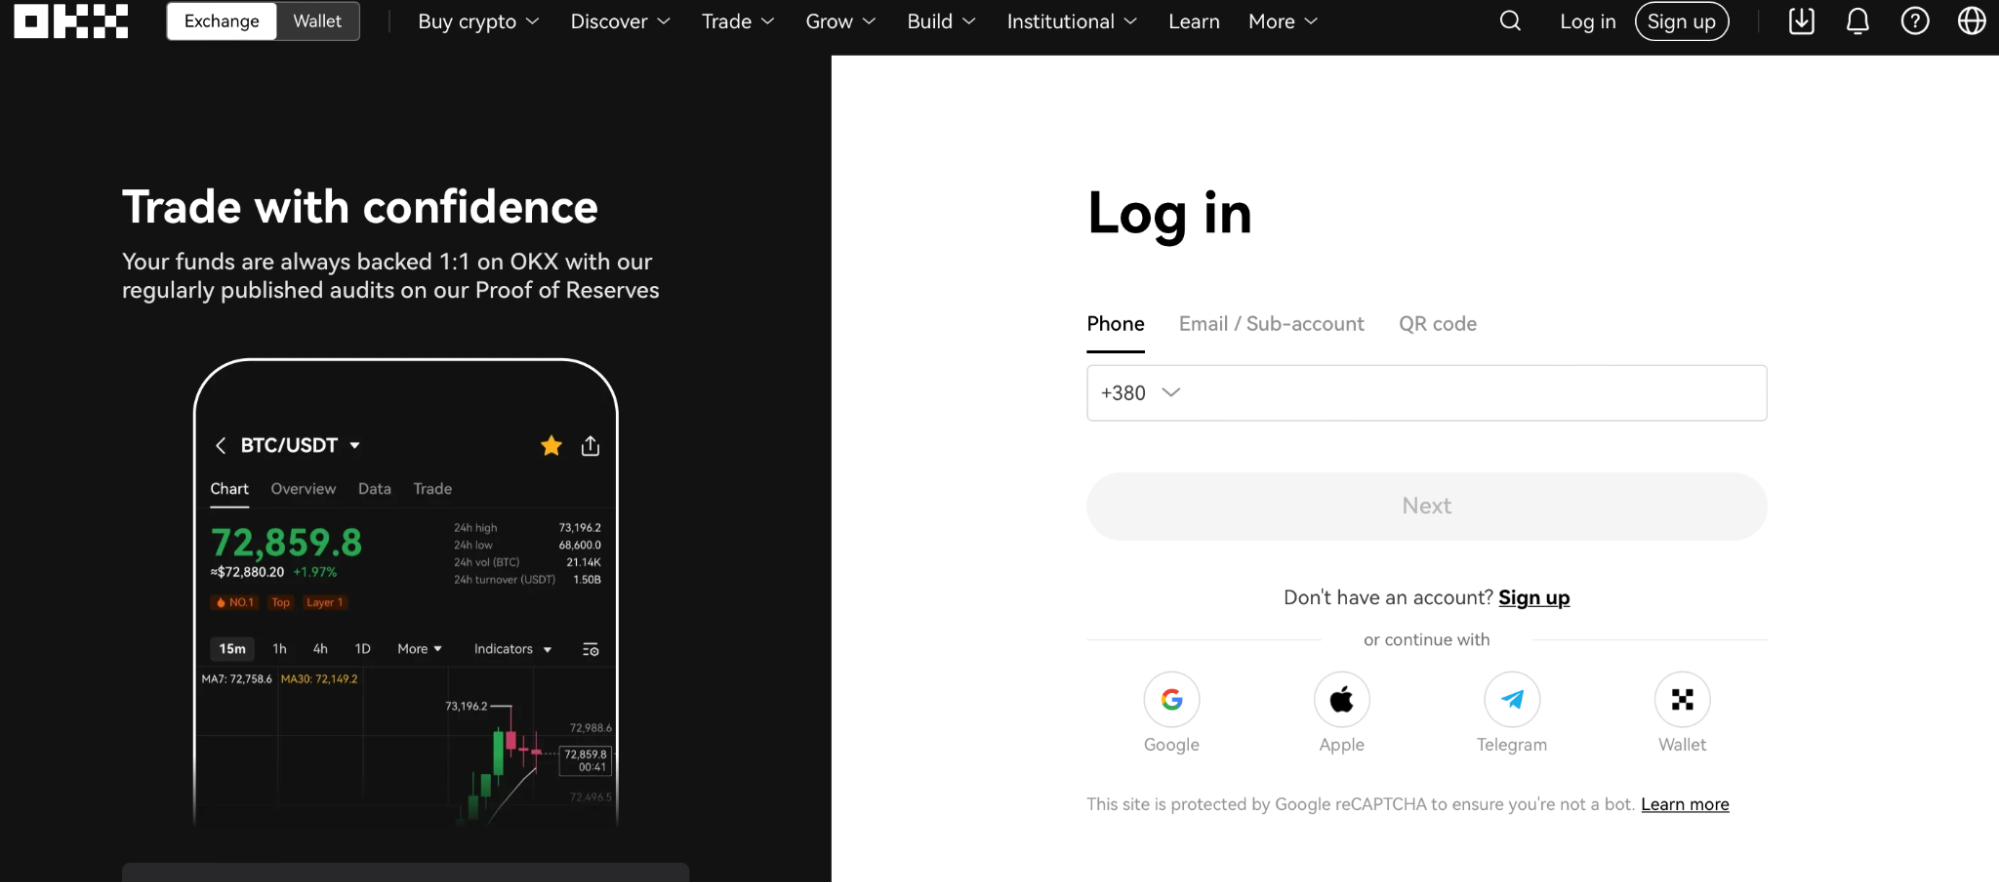Switch to Wallet mode
Viewport: 1999px width, 883px height.
(316, 21)
